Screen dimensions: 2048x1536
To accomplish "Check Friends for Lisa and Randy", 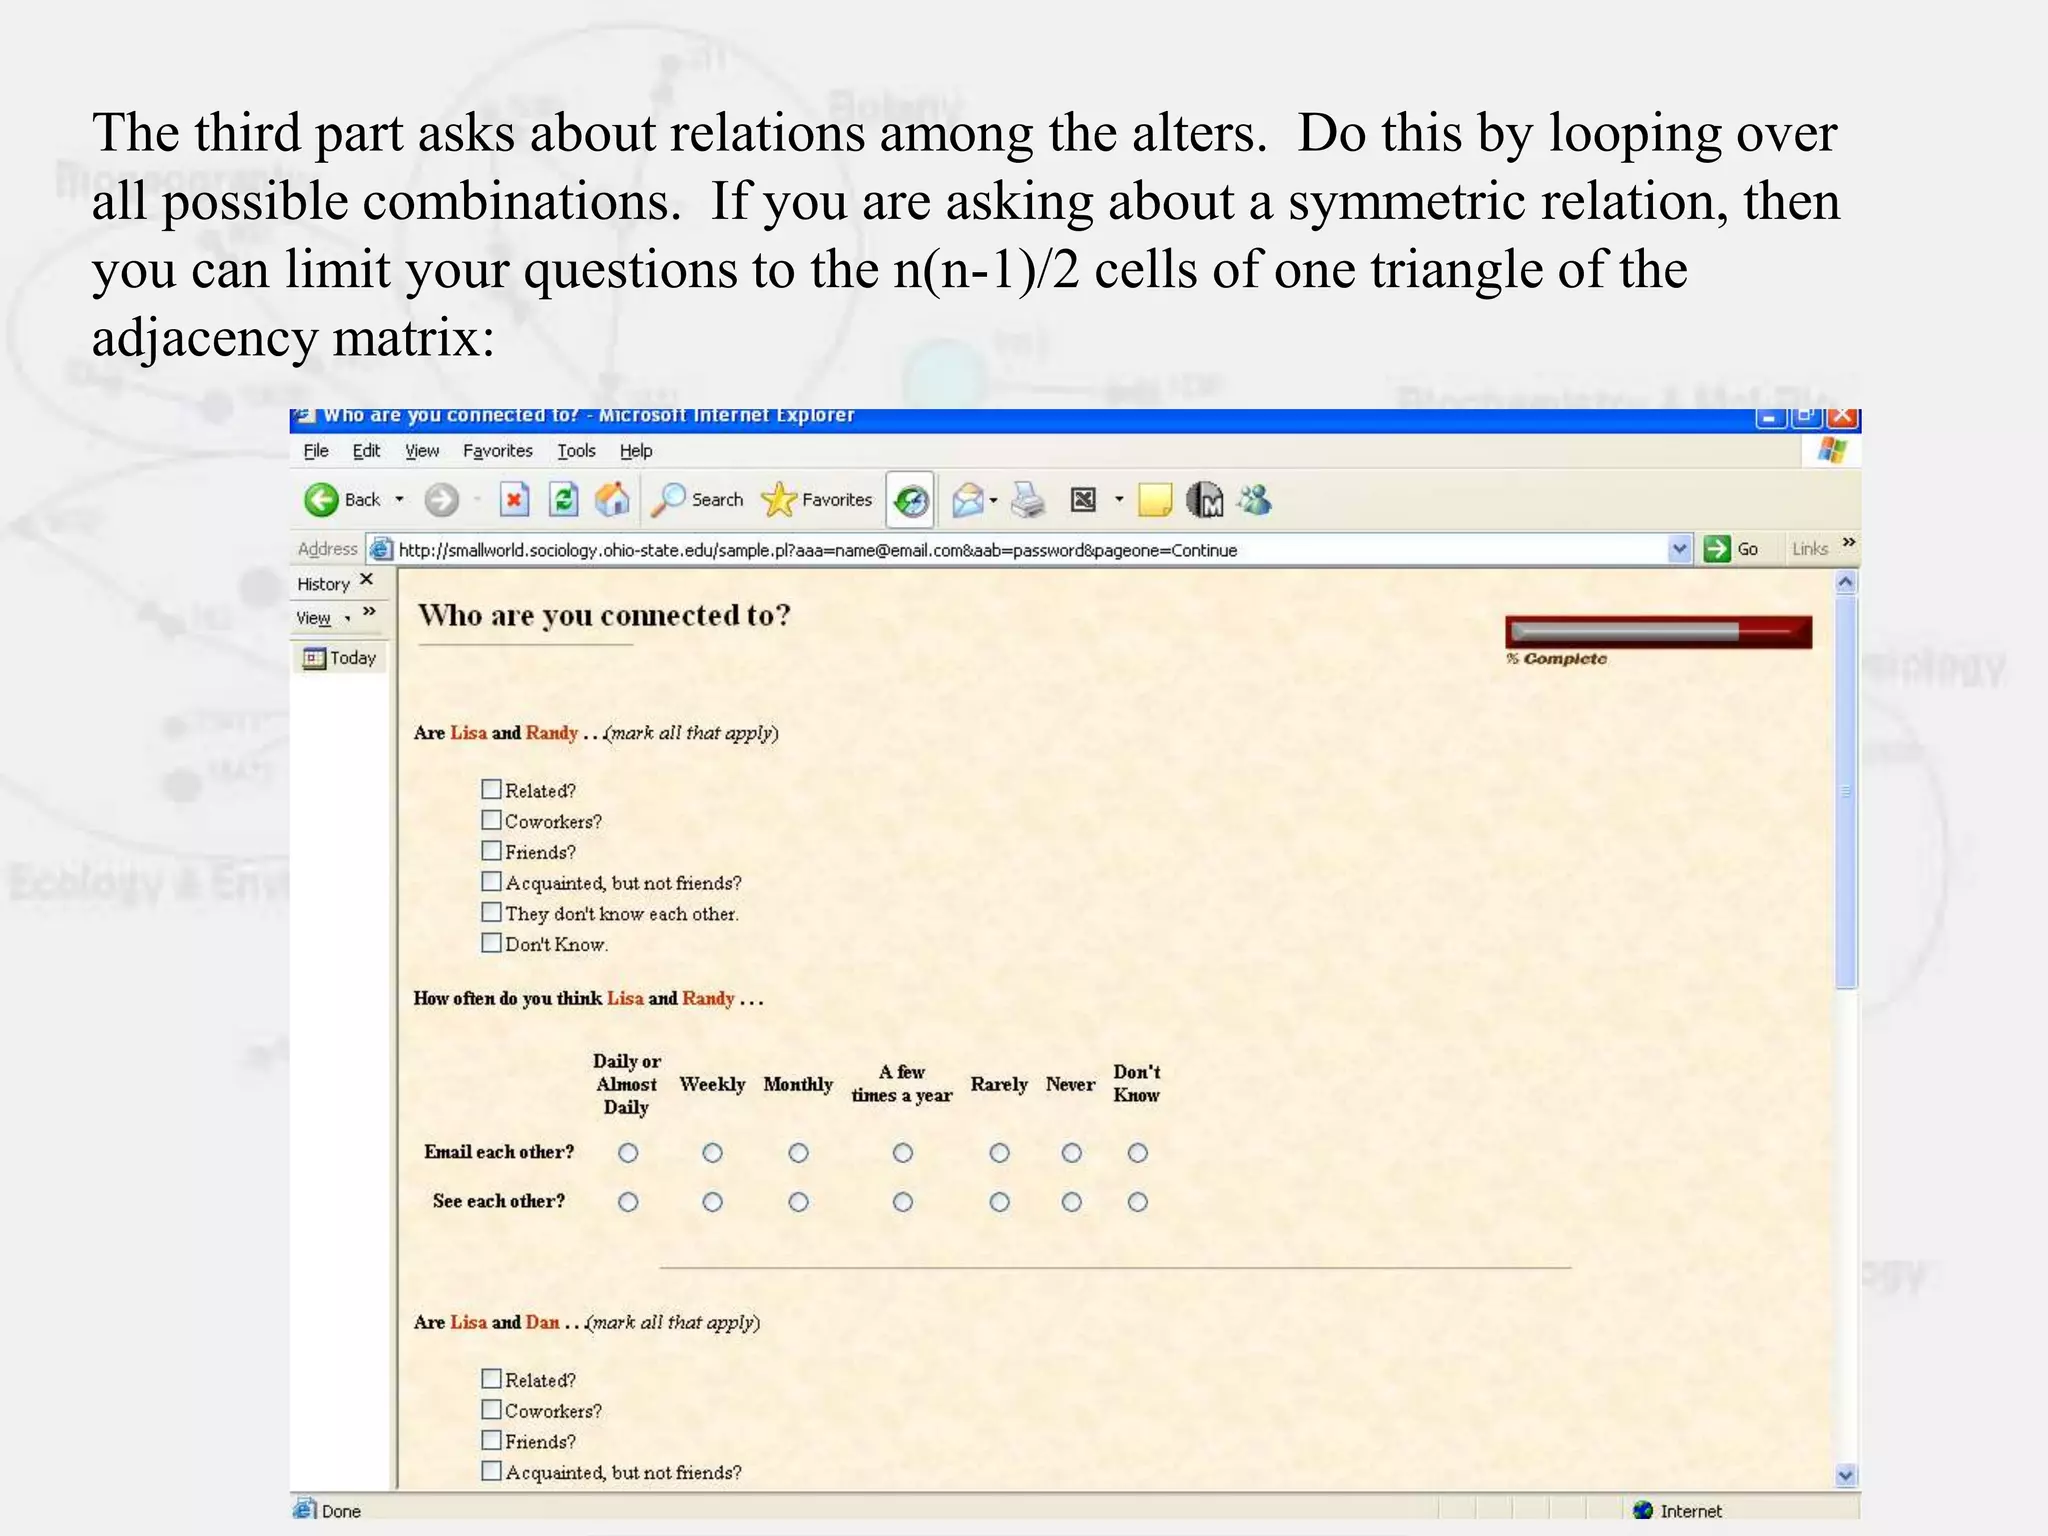I will click(x=491, y=851).
